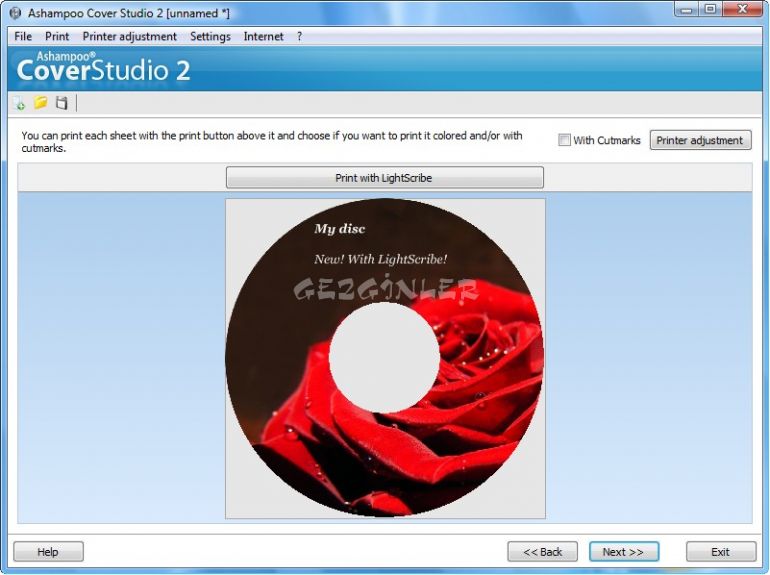Click the Open project folder icon
Viewport: 770px width, 575px height.
(x=40, y=103)
